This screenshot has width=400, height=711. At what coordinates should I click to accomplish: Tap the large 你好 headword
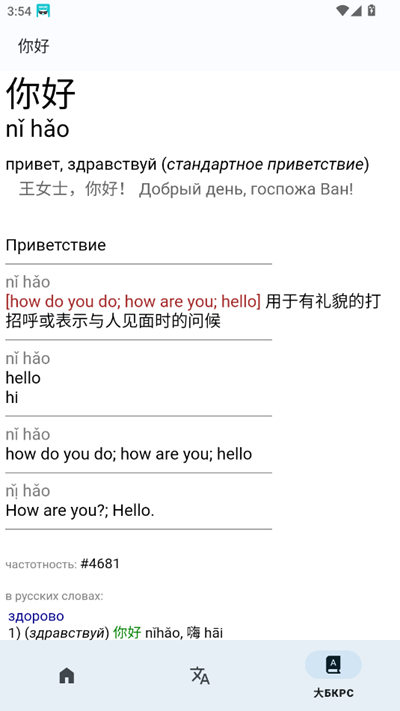point(41,93)
